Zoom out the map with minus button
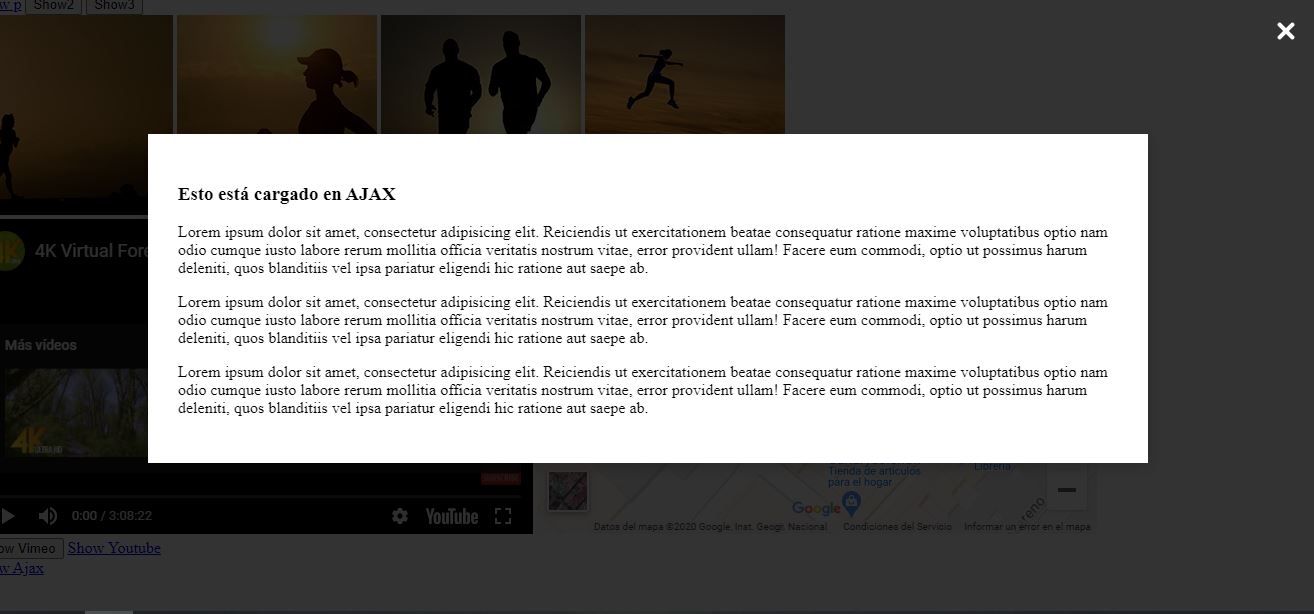1314x614 pixels. click(x=1066, y=490)
